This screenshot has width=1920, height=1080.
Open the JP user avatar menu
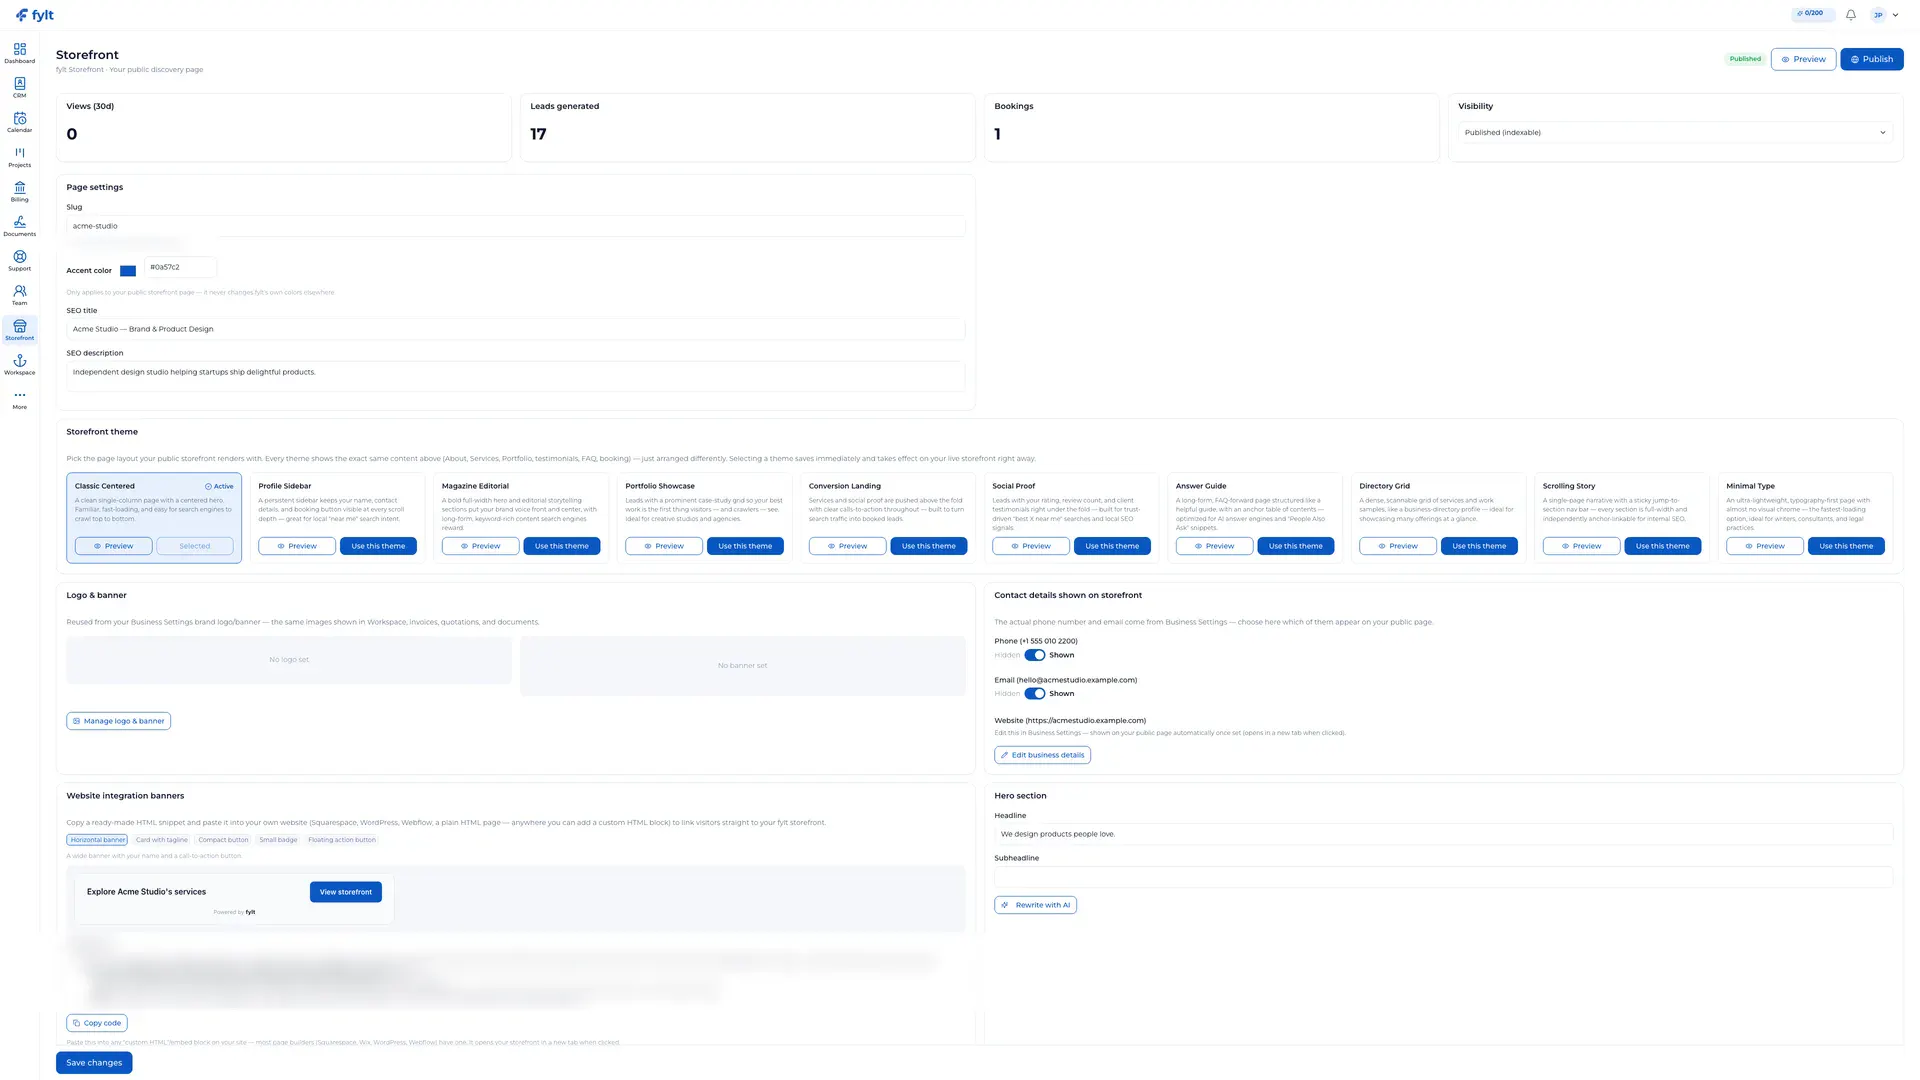point(1884,15)
